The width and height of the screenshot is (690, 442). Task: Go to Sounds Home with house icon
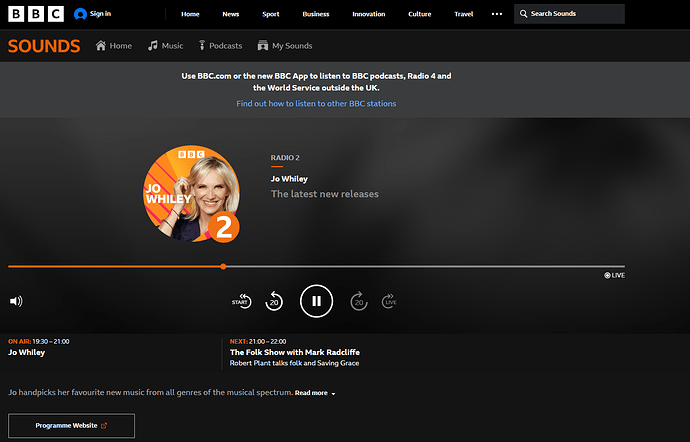pyautogui.click(x=114, y=46)
